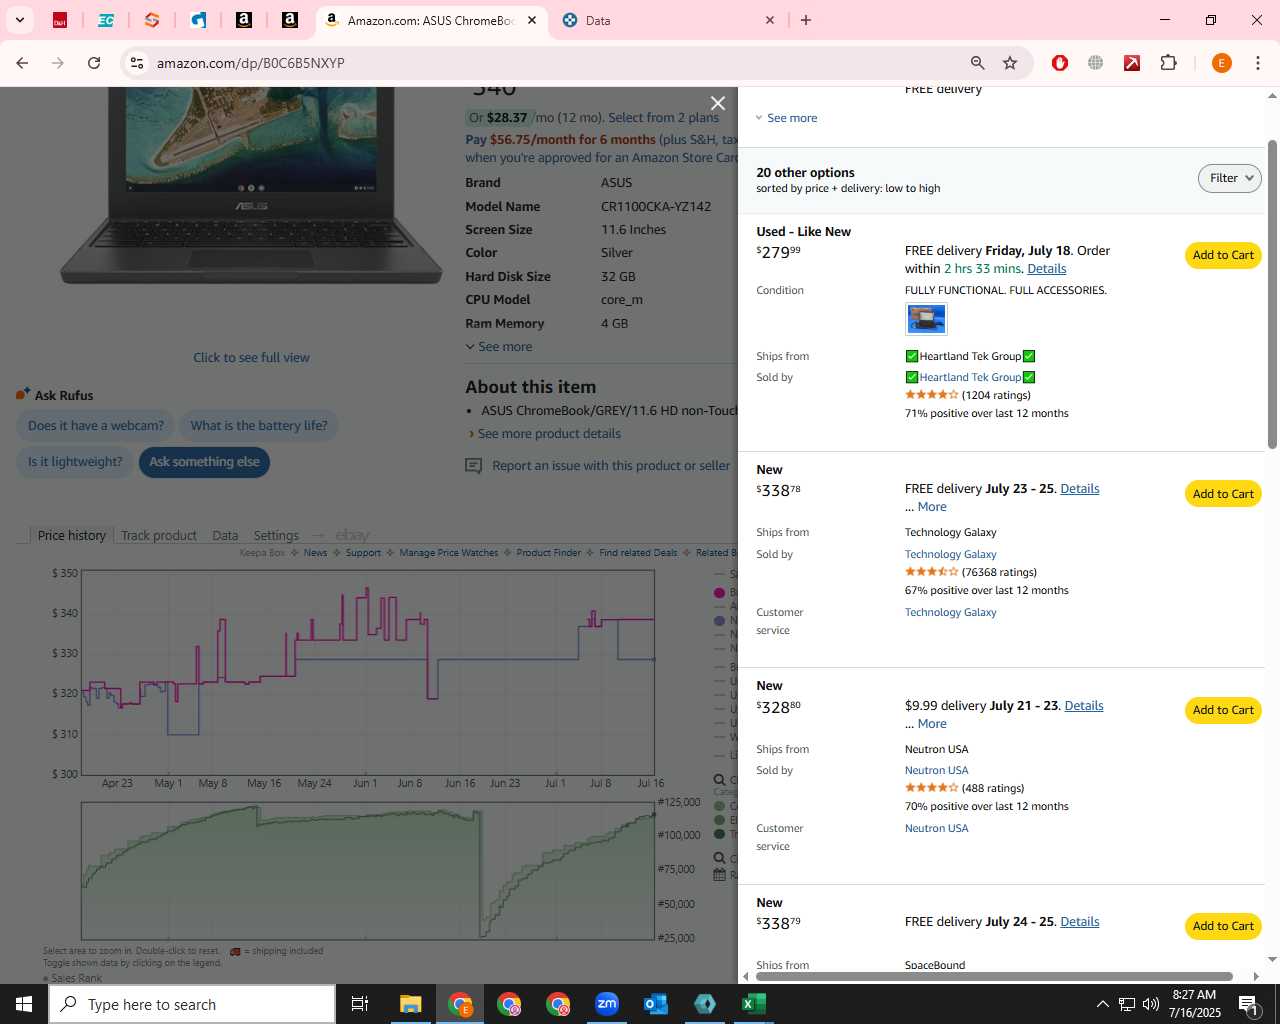Click the ebay tab in Keepa box
Image resolution: width=1280 pixels, height=1024 pixels.
[352, 535]
